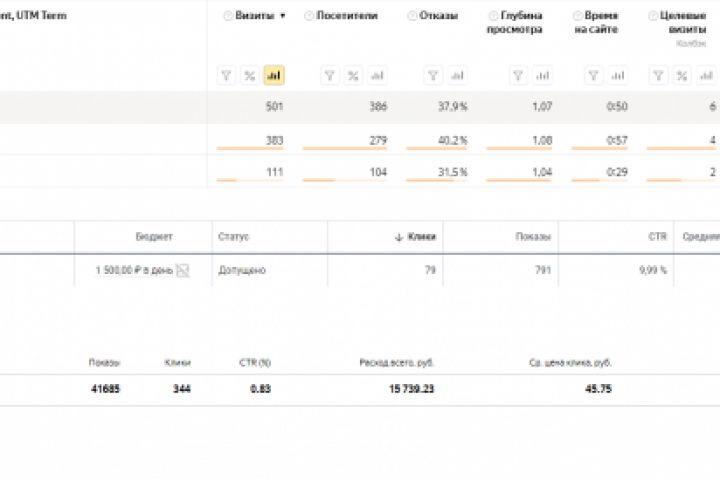Click the filter icon under Визиты
This screenshot has width=720, height=480.
tap(227, 75)
